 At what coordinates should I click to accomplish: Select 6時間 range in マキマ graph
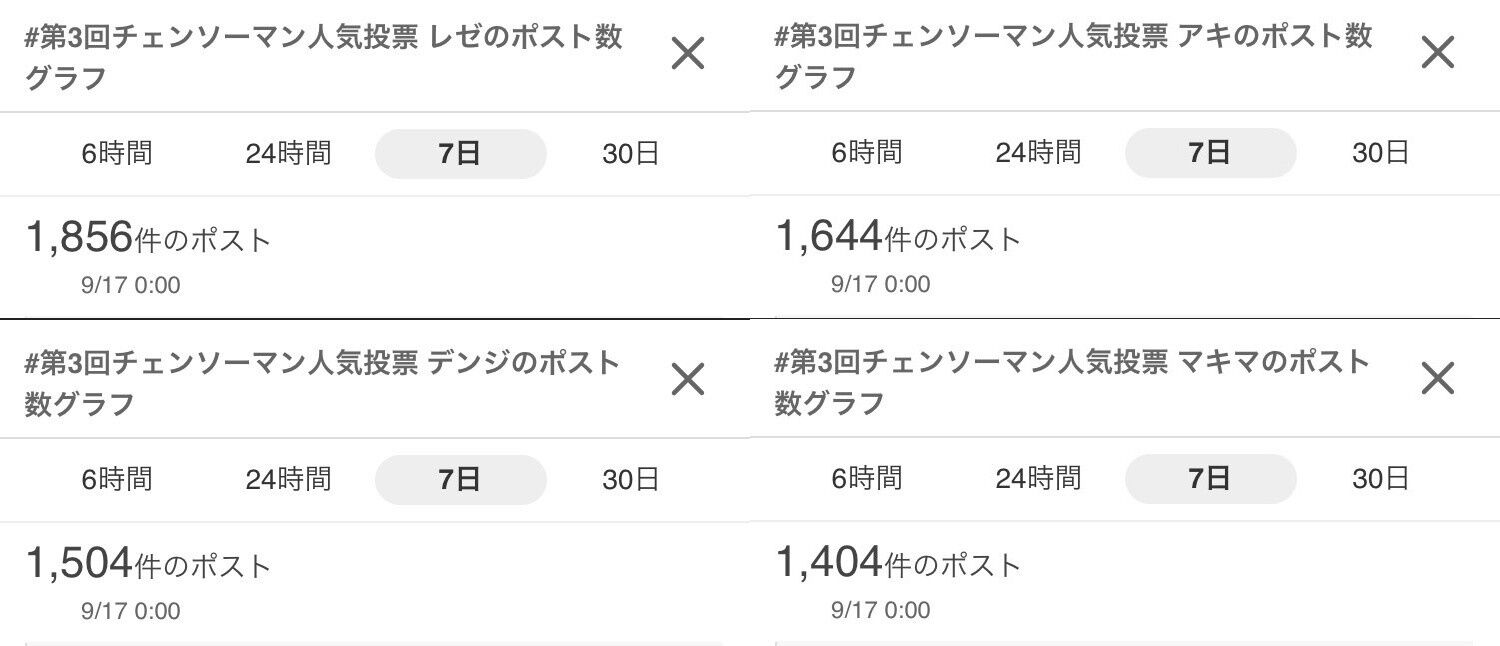(866, 479)
